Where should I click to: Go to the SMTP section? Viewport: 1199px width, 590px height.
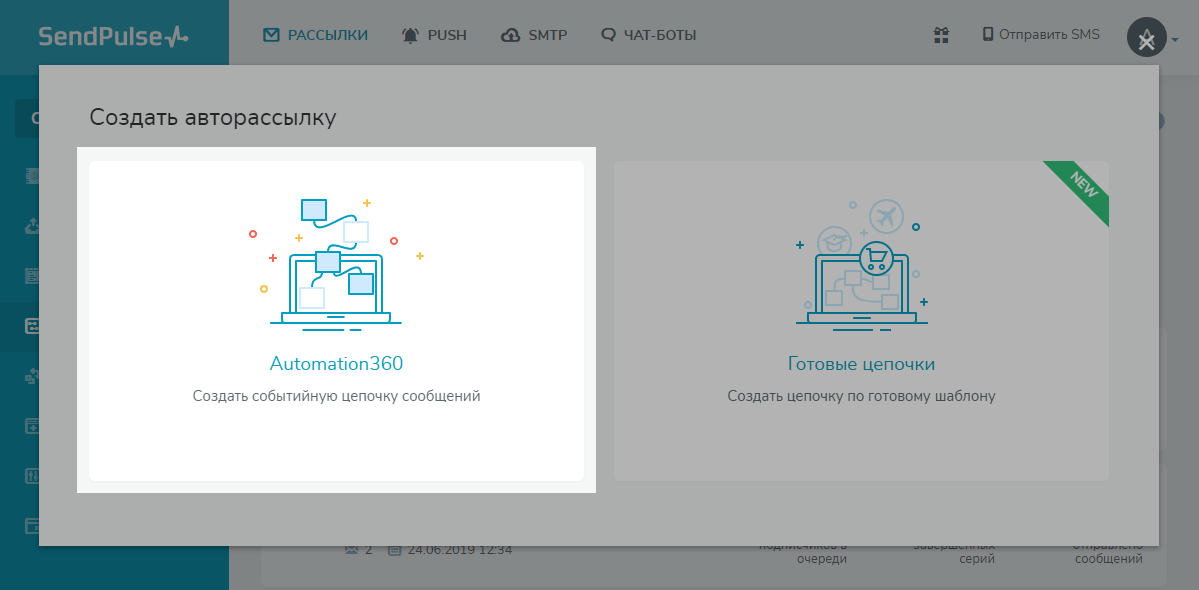(x=534, y=35)
